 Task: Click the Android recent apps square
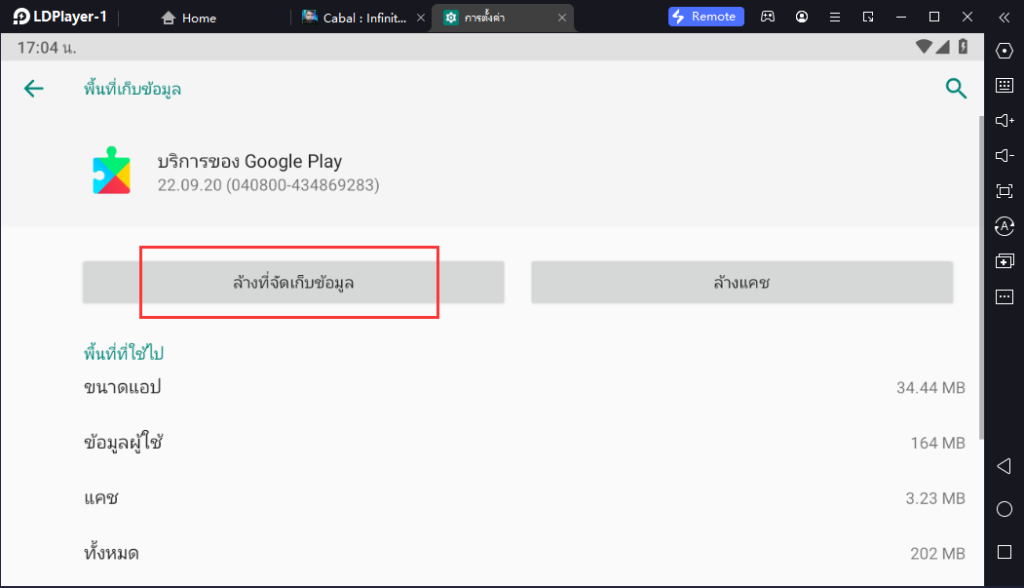pyautogui.click(x=1004, y=552)
